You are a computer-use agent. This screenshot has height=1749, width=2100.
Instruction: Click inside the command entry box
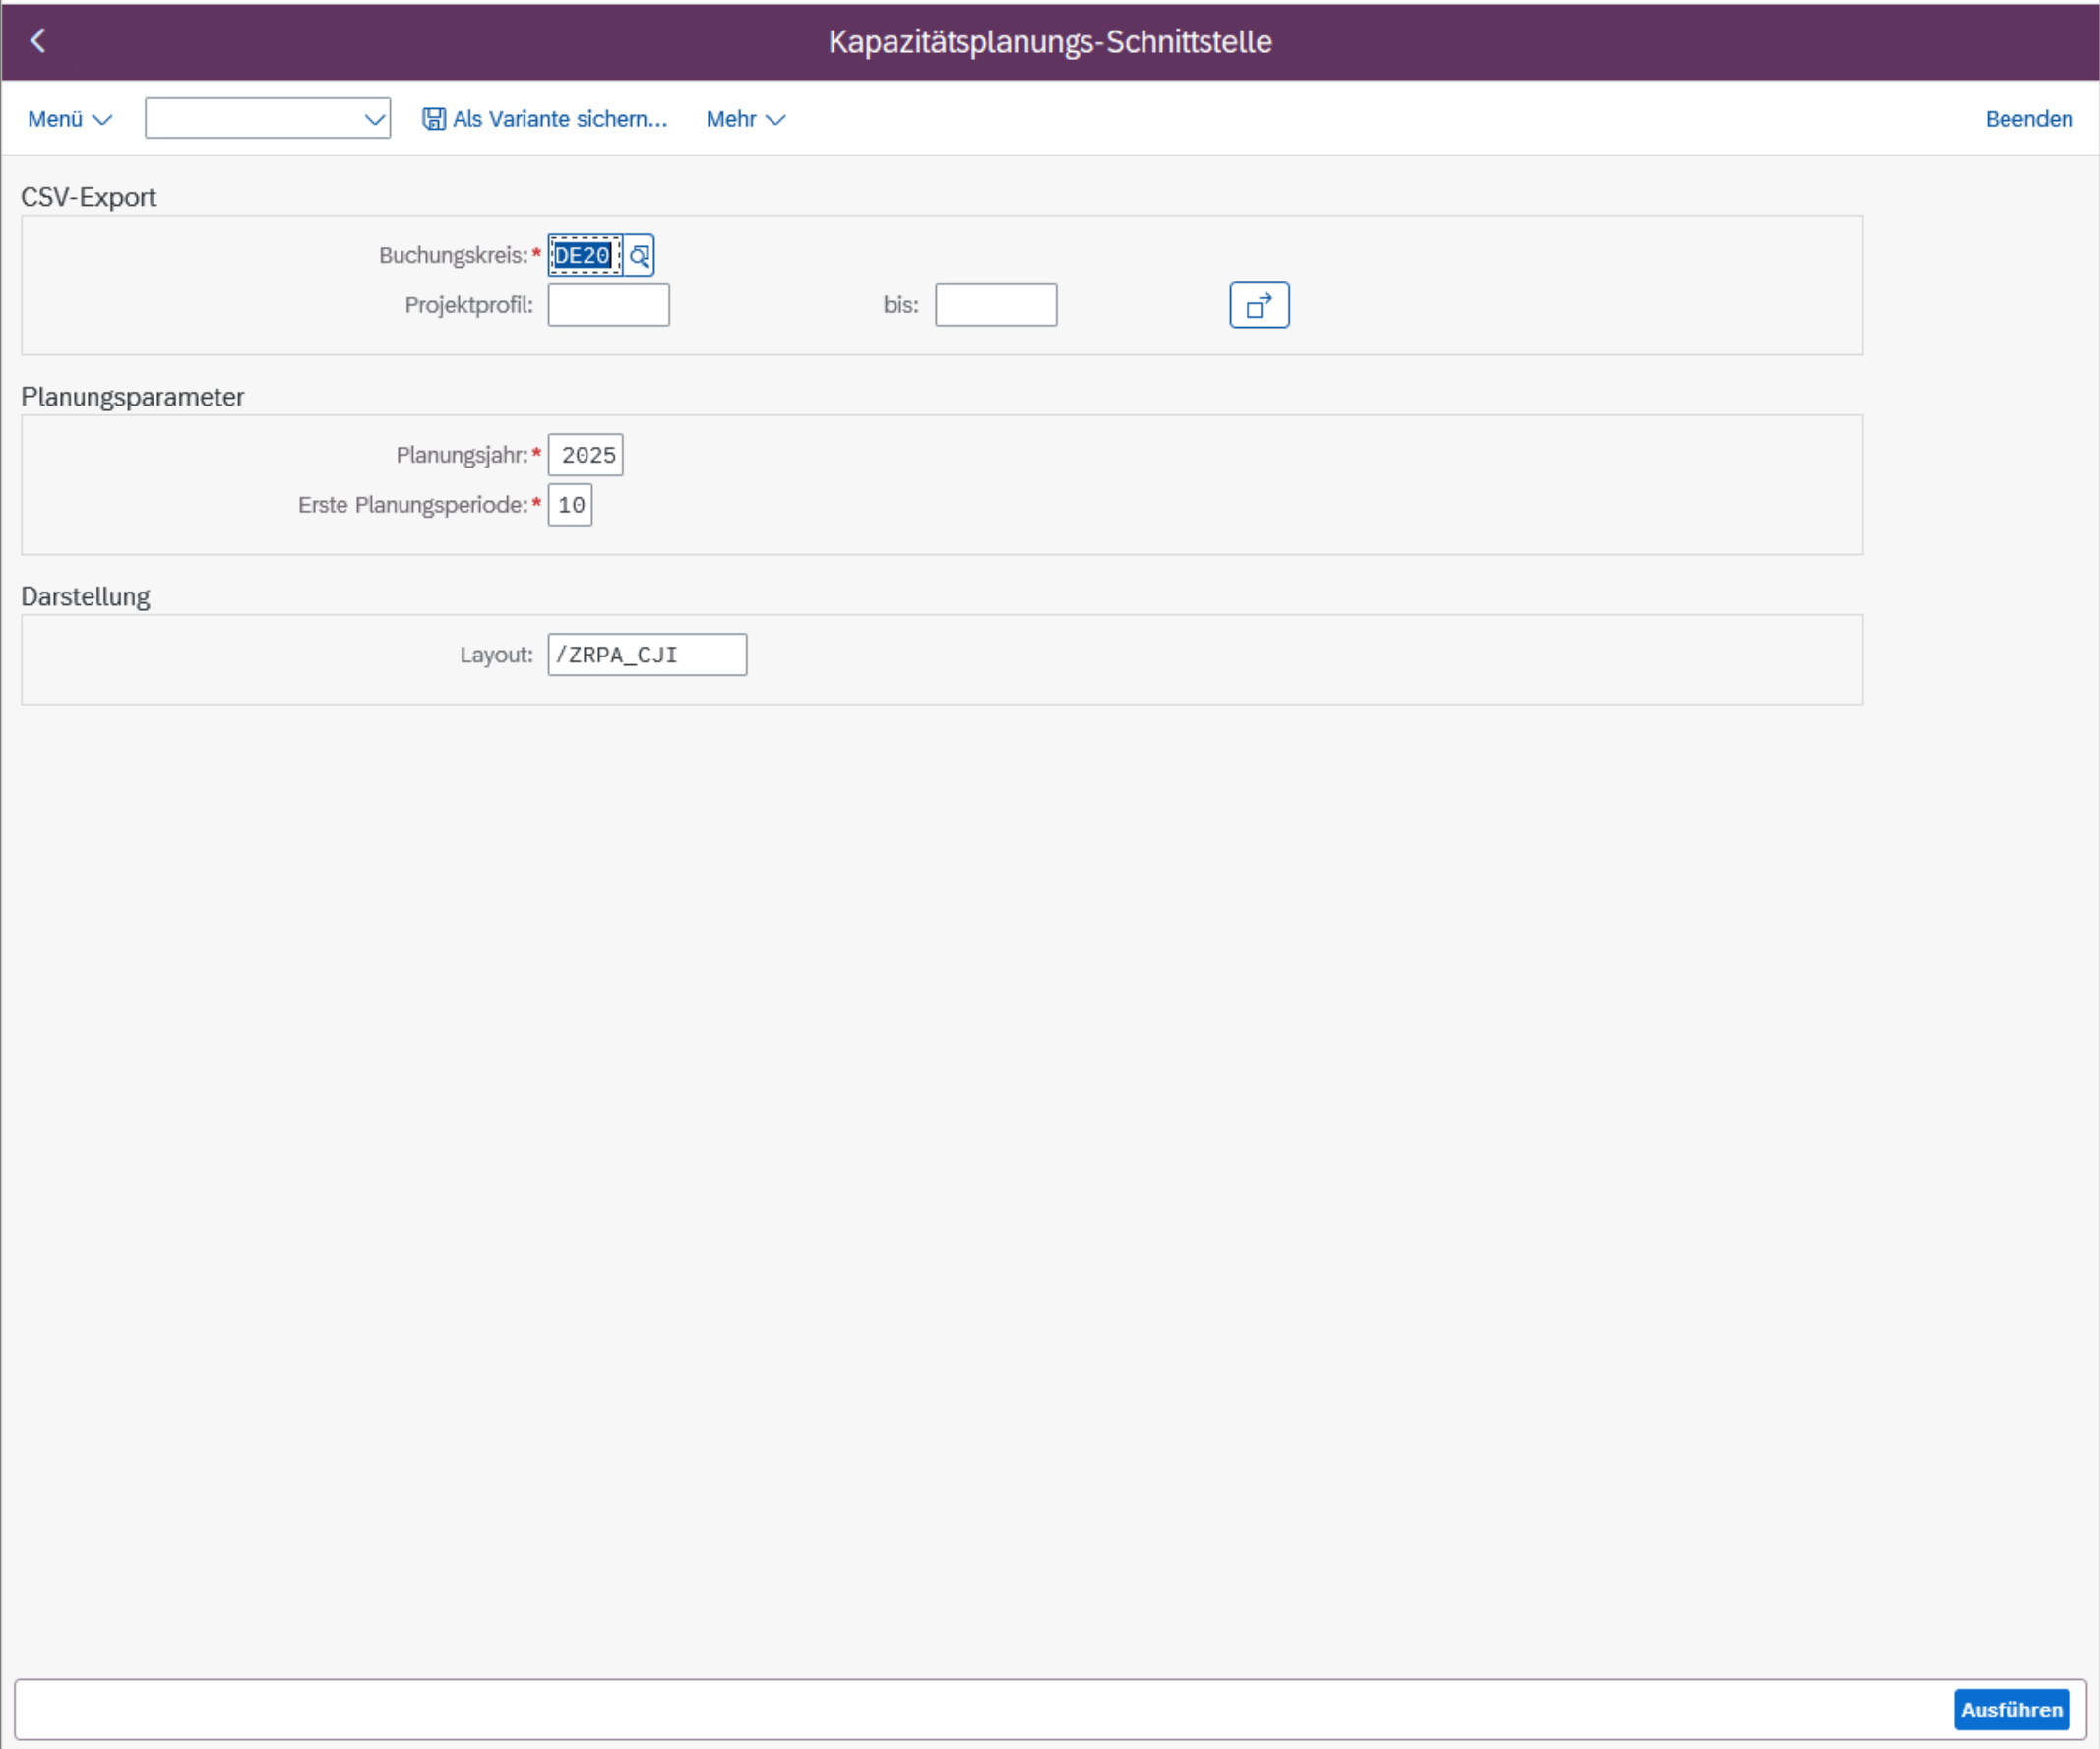pos(255,119)
